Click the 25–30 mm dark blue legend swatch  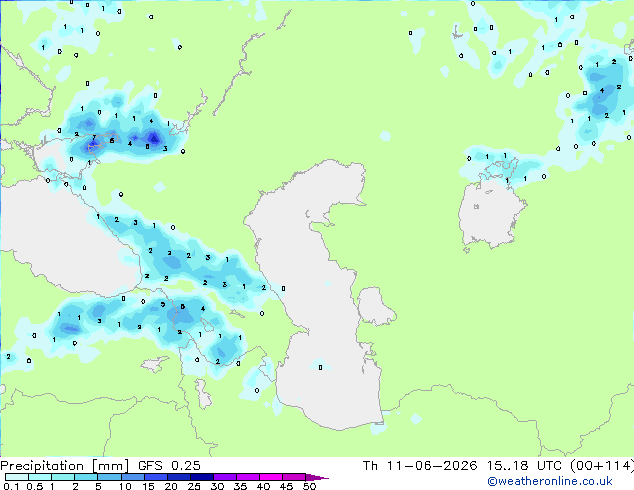tap(202, 477)
